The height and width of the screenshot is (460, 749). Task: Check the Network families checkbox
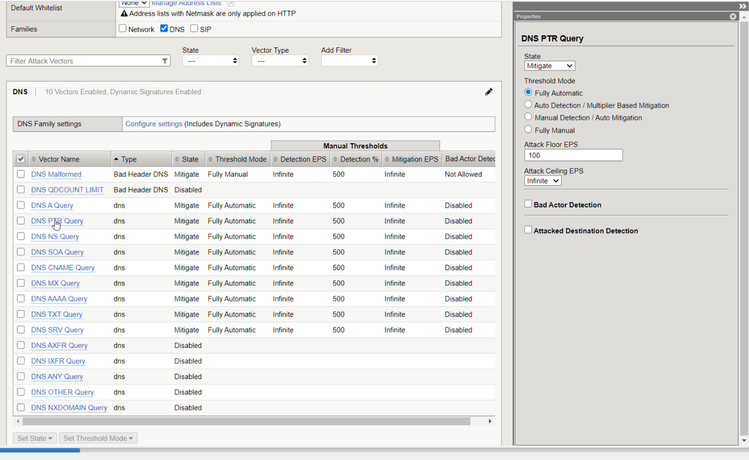click(x=123, y=29)
